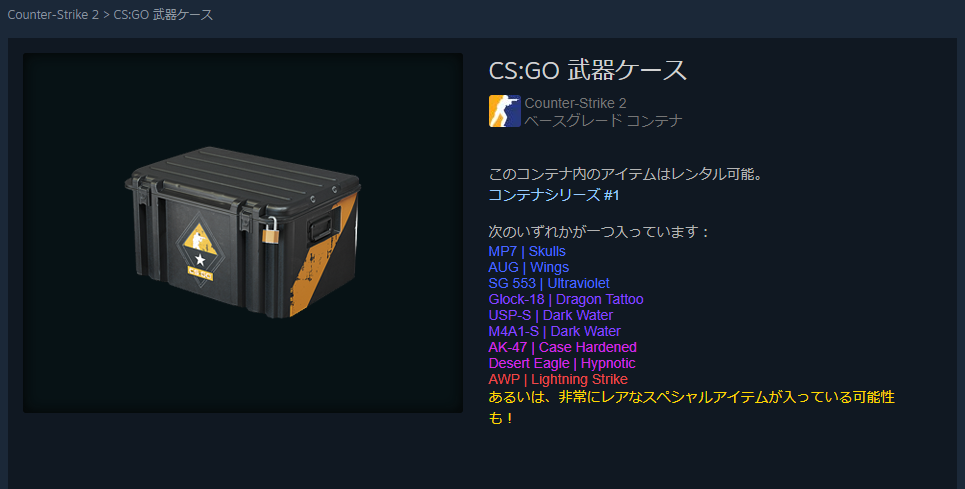Click the Counter-Strike 2 label beside the icon
The width and height of the screenshot is (965, 489).
[575, 103]
